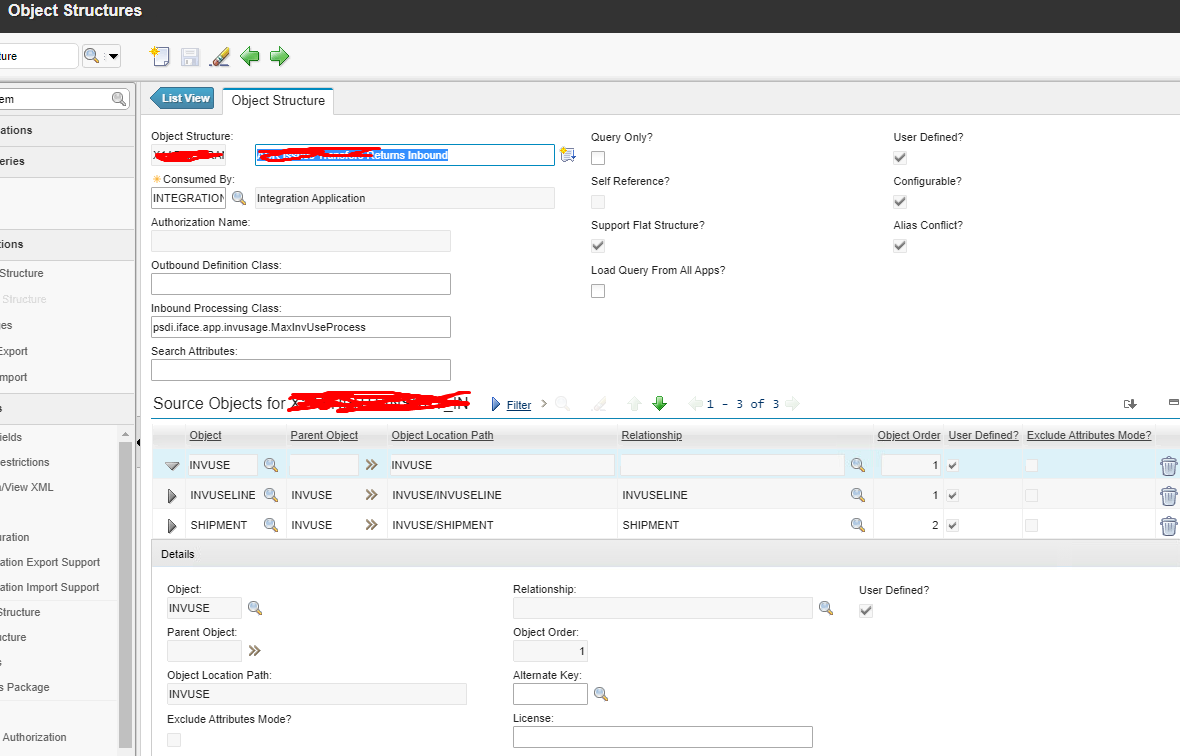Disable the Support Flat Structure checkbox

597,245
